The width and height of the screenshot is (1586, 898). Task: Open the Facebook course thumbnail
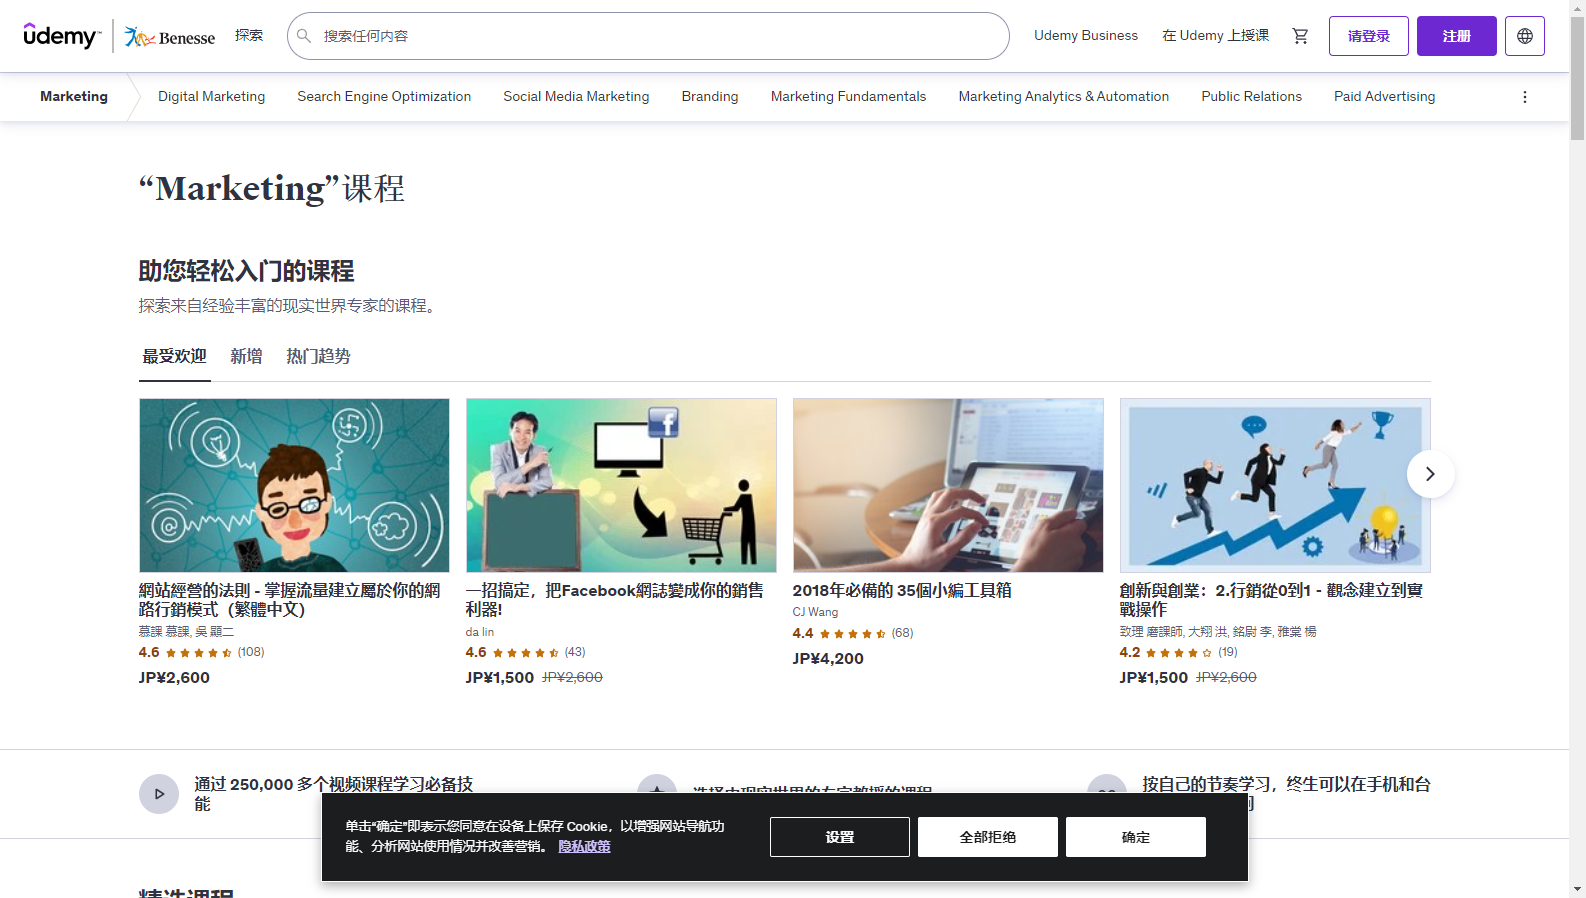point(621,485)
